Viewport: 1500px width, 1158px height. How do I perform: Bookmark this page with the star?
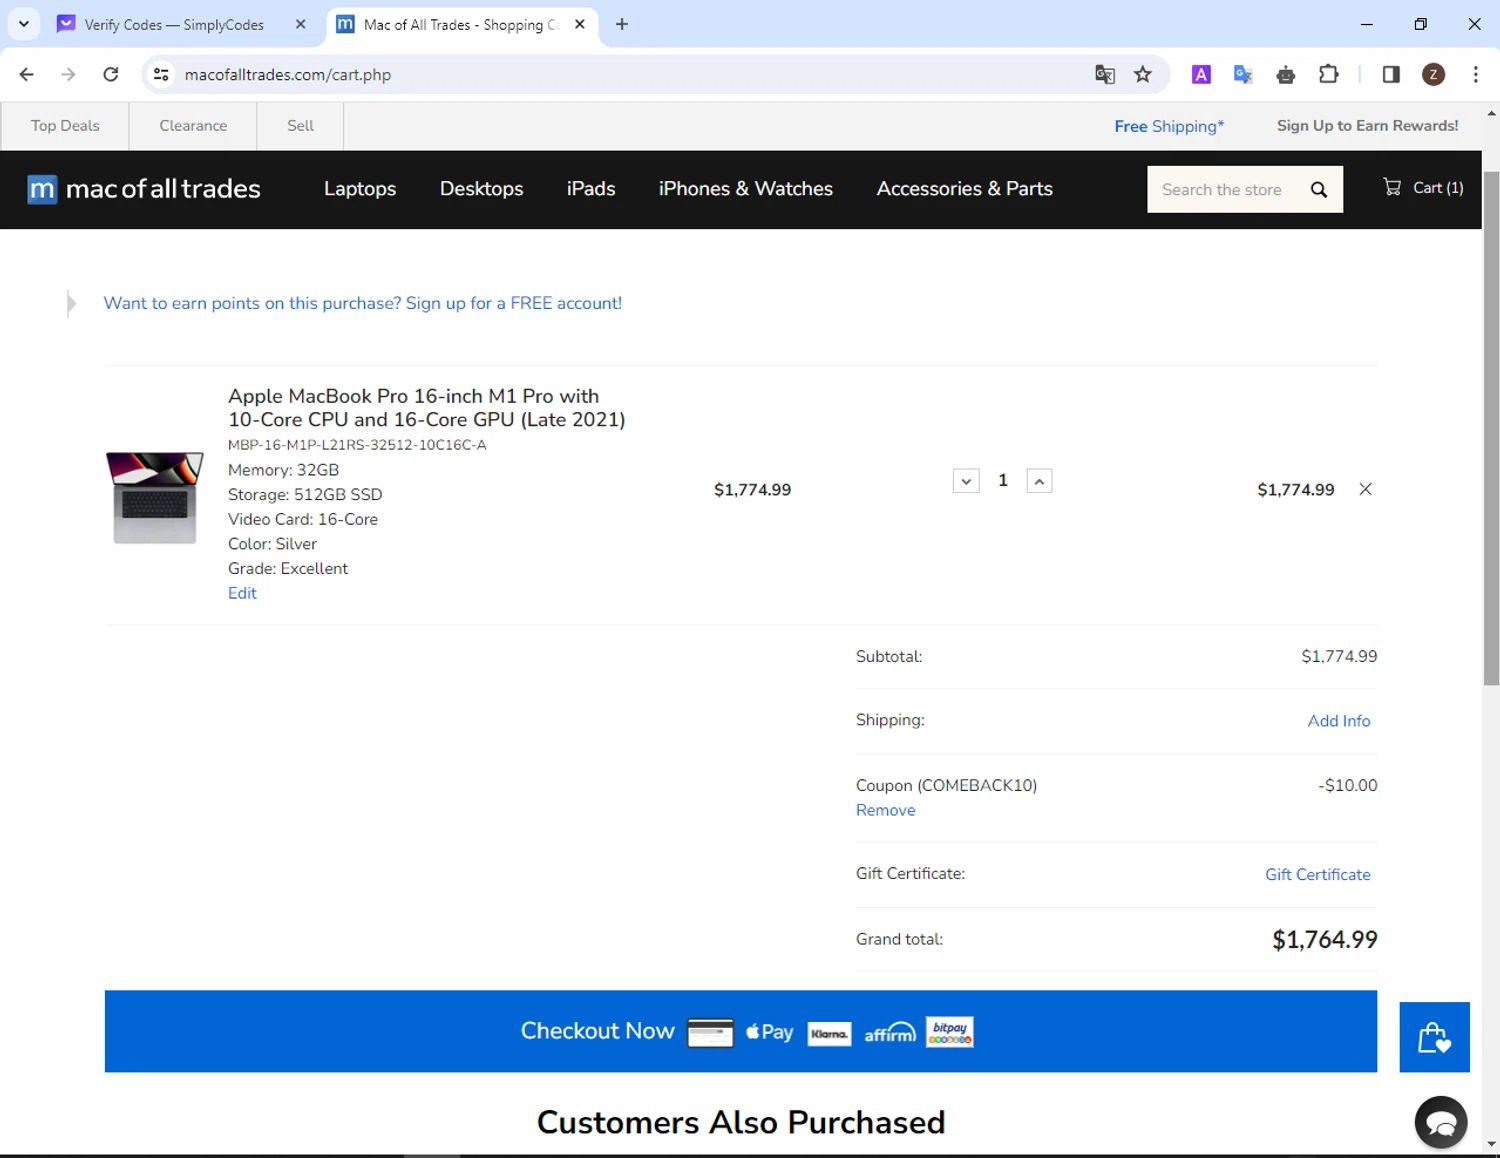pos(1143,74)
